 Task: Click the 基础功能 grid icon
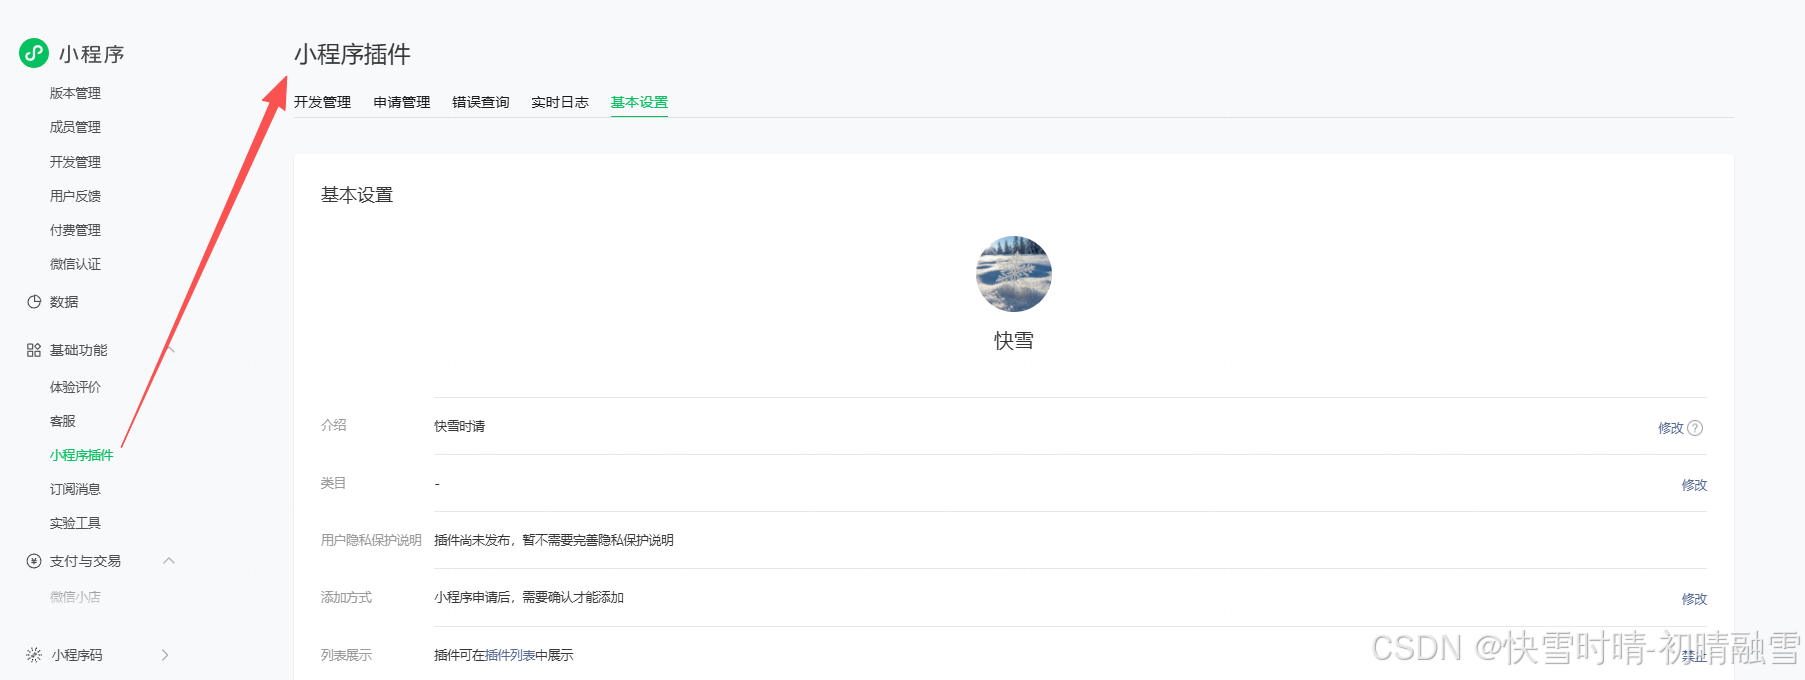coord(34,350)
